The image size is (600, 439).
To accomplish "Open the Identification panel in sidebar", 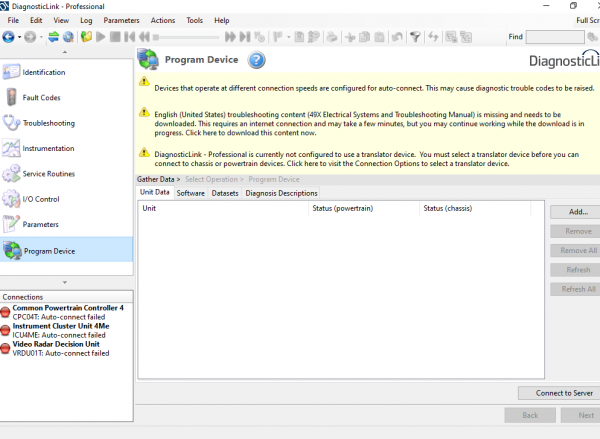I will (67, 72).
